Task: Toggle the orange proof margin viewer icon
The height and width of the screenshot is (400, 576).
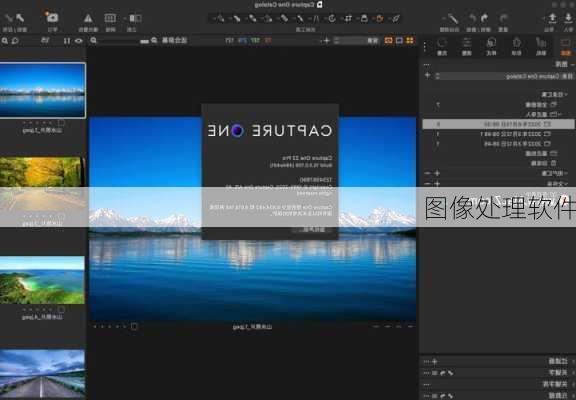Action: coord(389,40)
